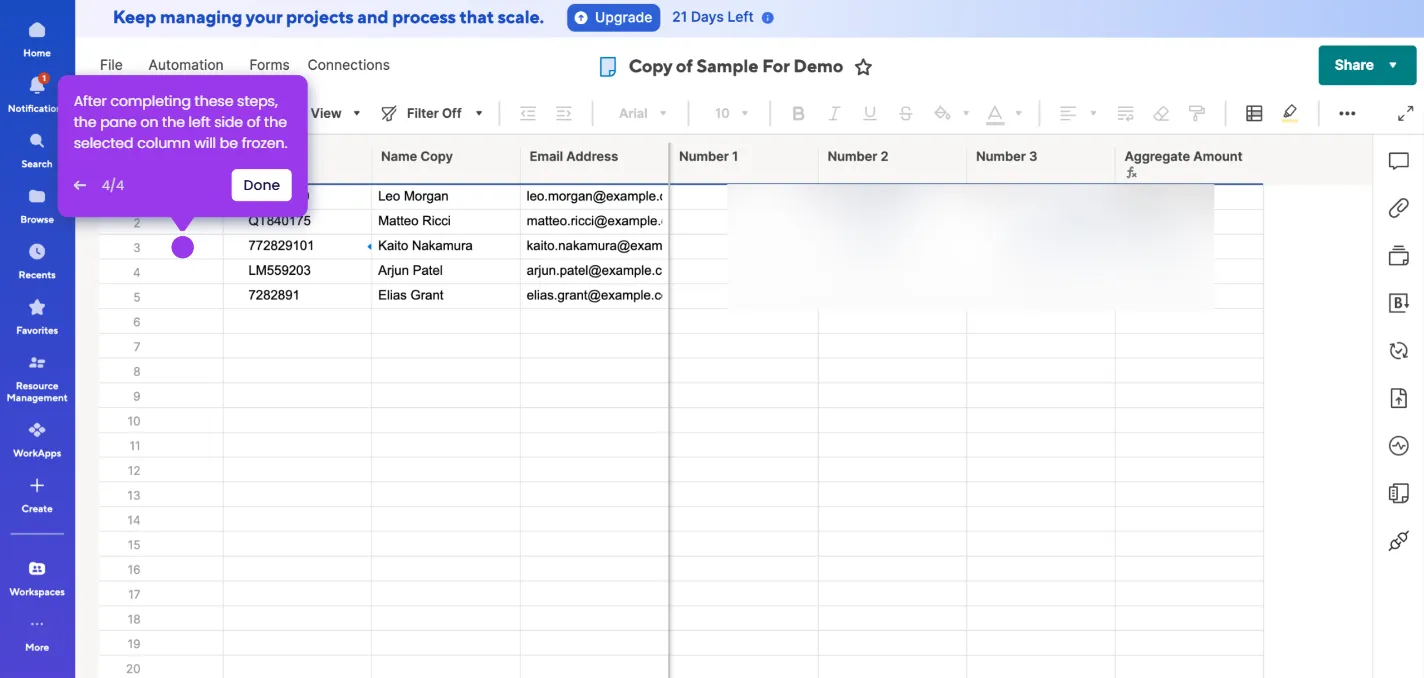1424x678 pixels.
Task: Click Done in the tooltip
Action: tap(261, 185)
